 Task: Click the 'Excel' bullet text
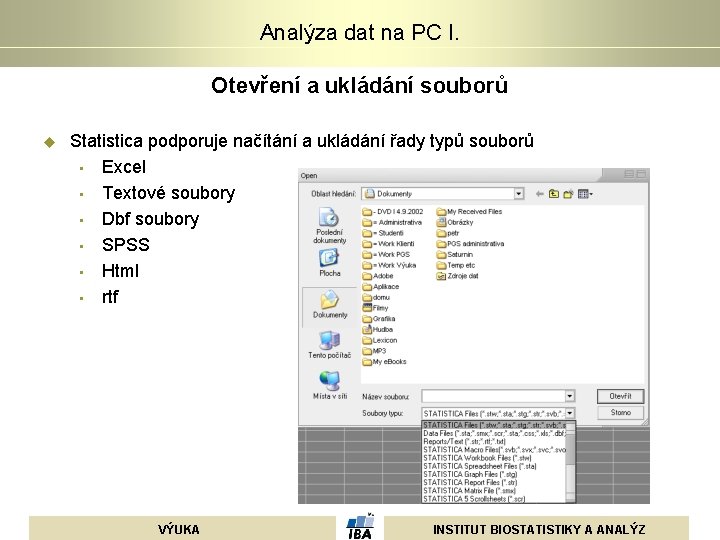tap(124, 167)
